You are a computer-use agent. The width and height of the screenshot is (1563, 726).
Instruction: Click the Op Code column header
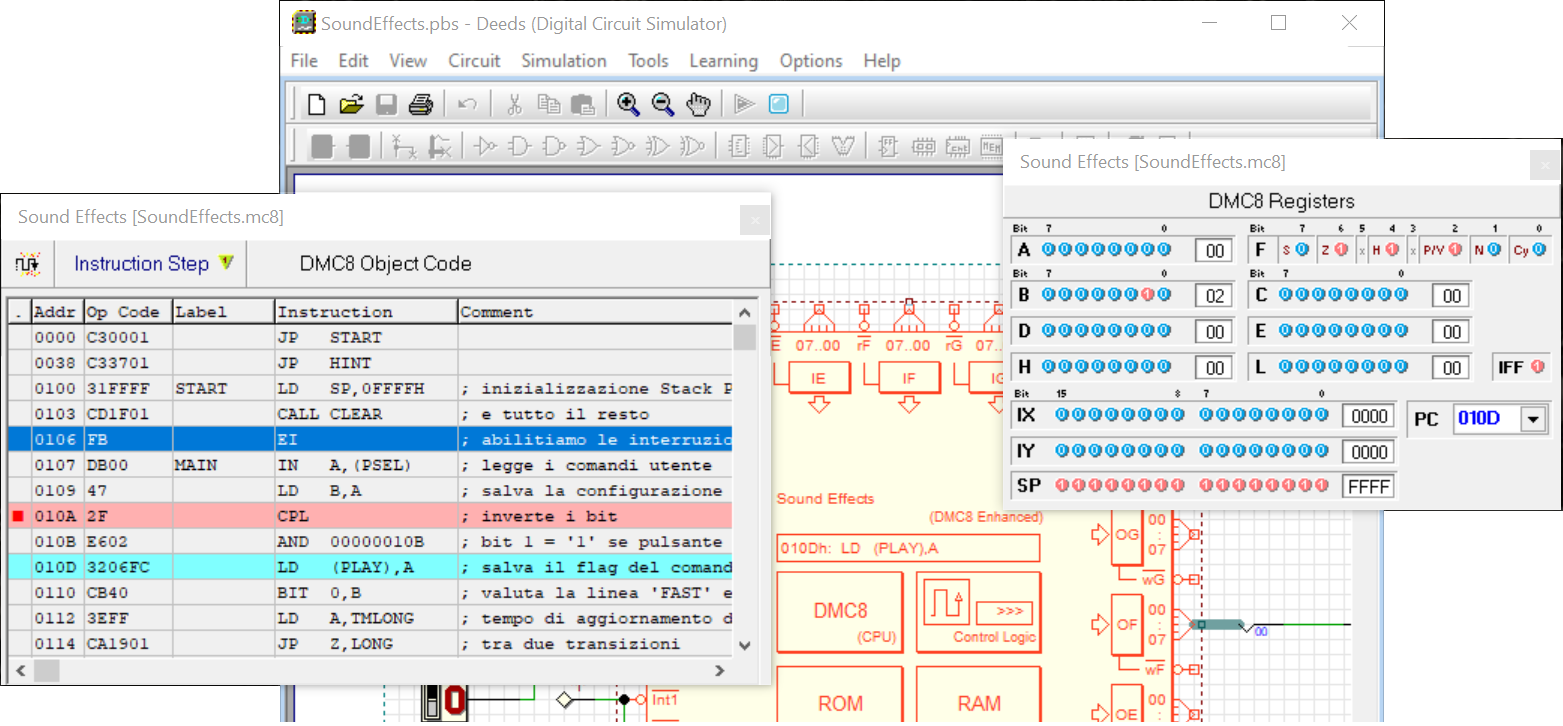127,312
